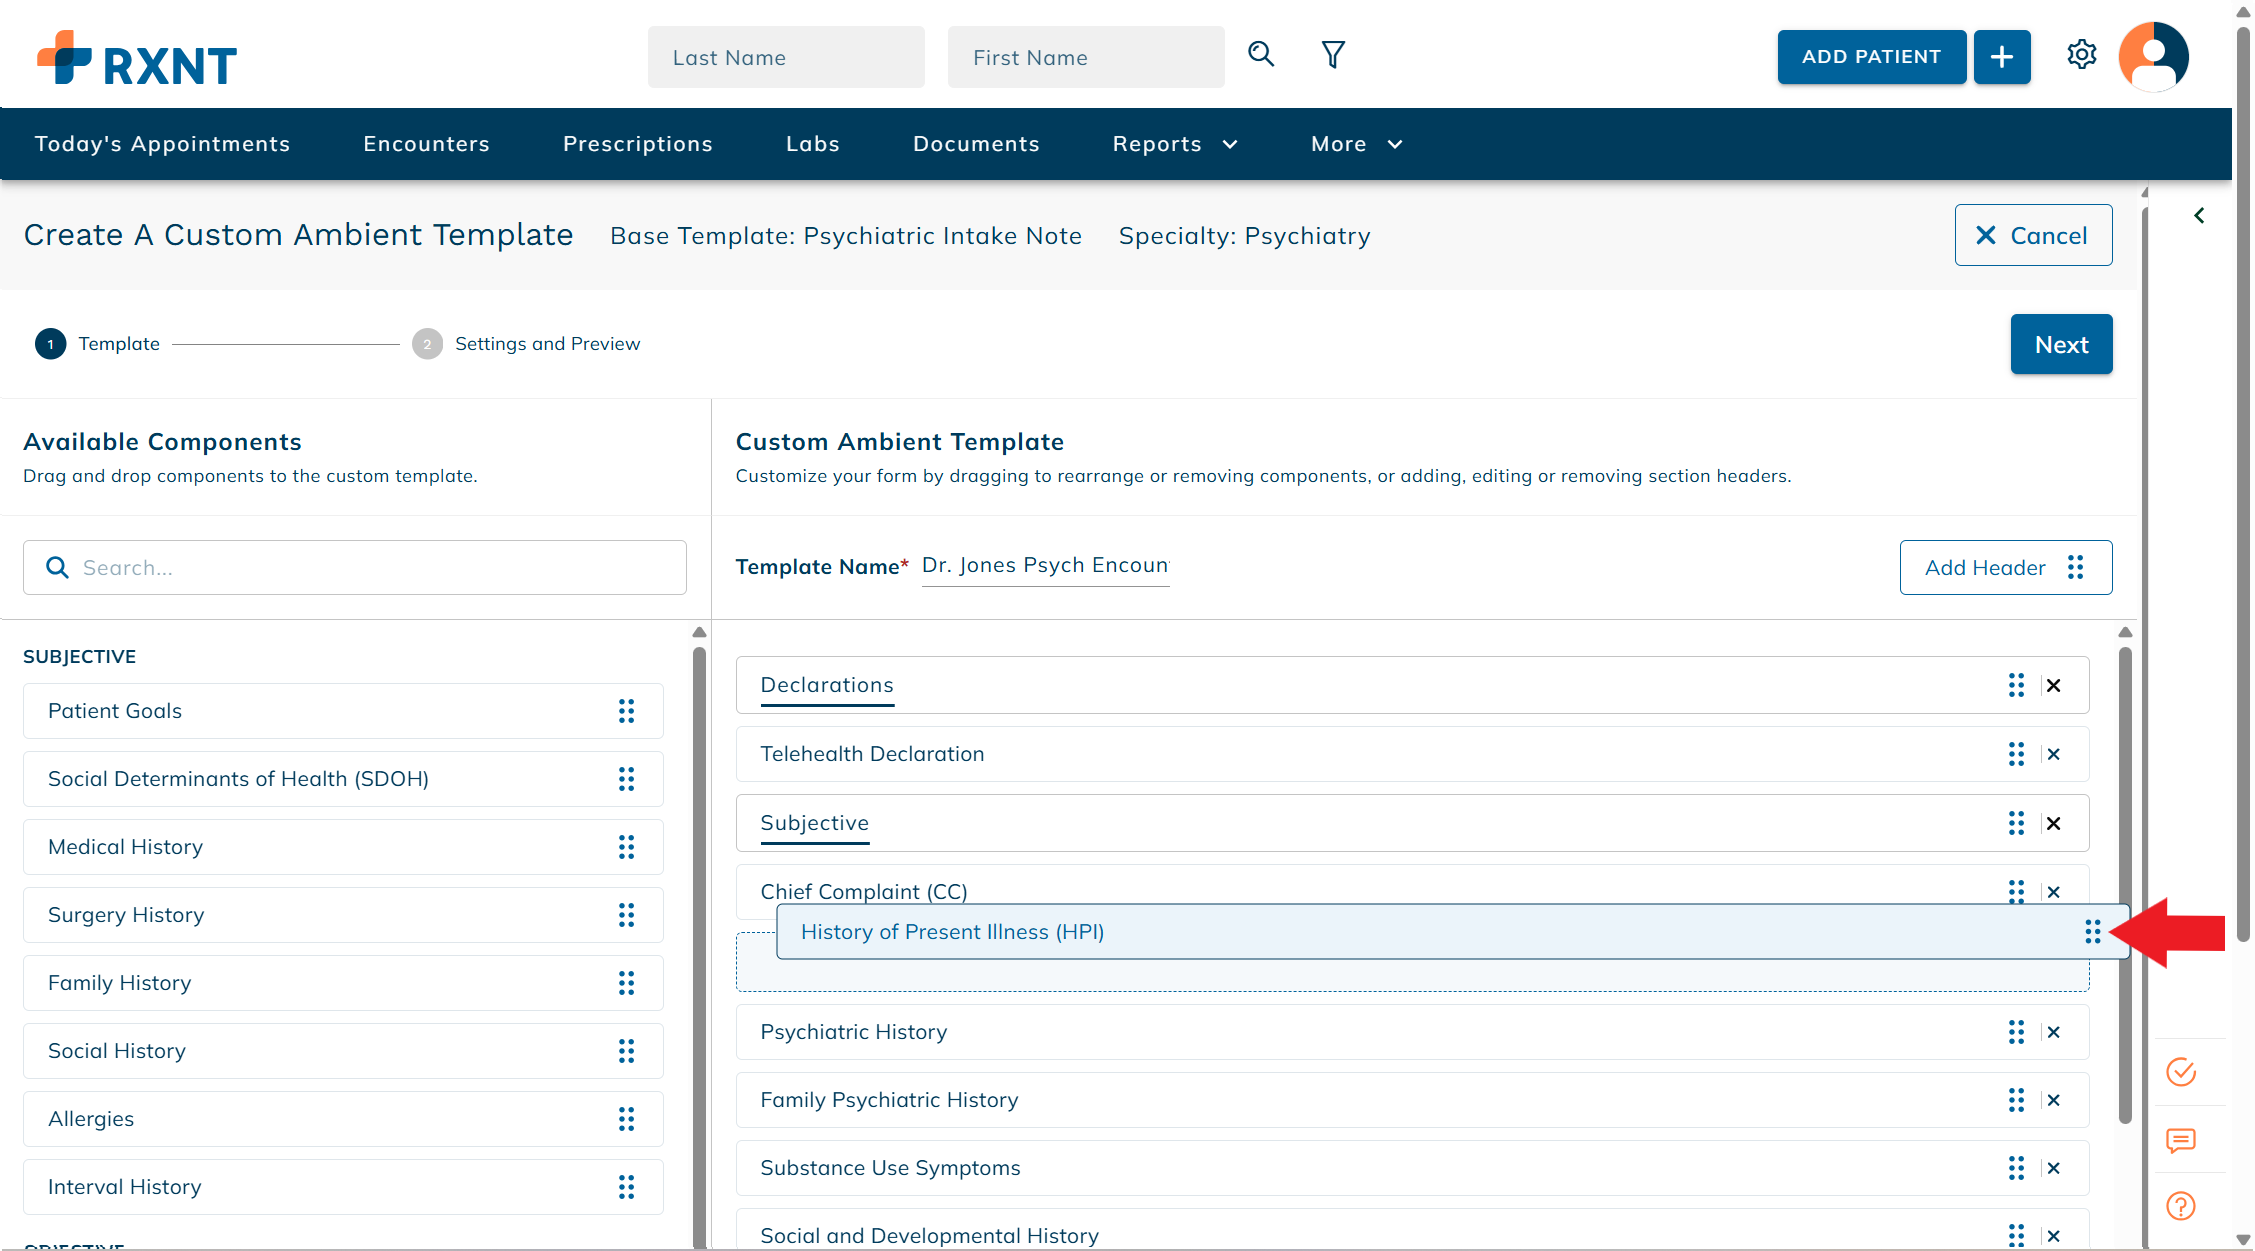
Task: Open the patient filter funnel icon
Action: coord(1333,55)
